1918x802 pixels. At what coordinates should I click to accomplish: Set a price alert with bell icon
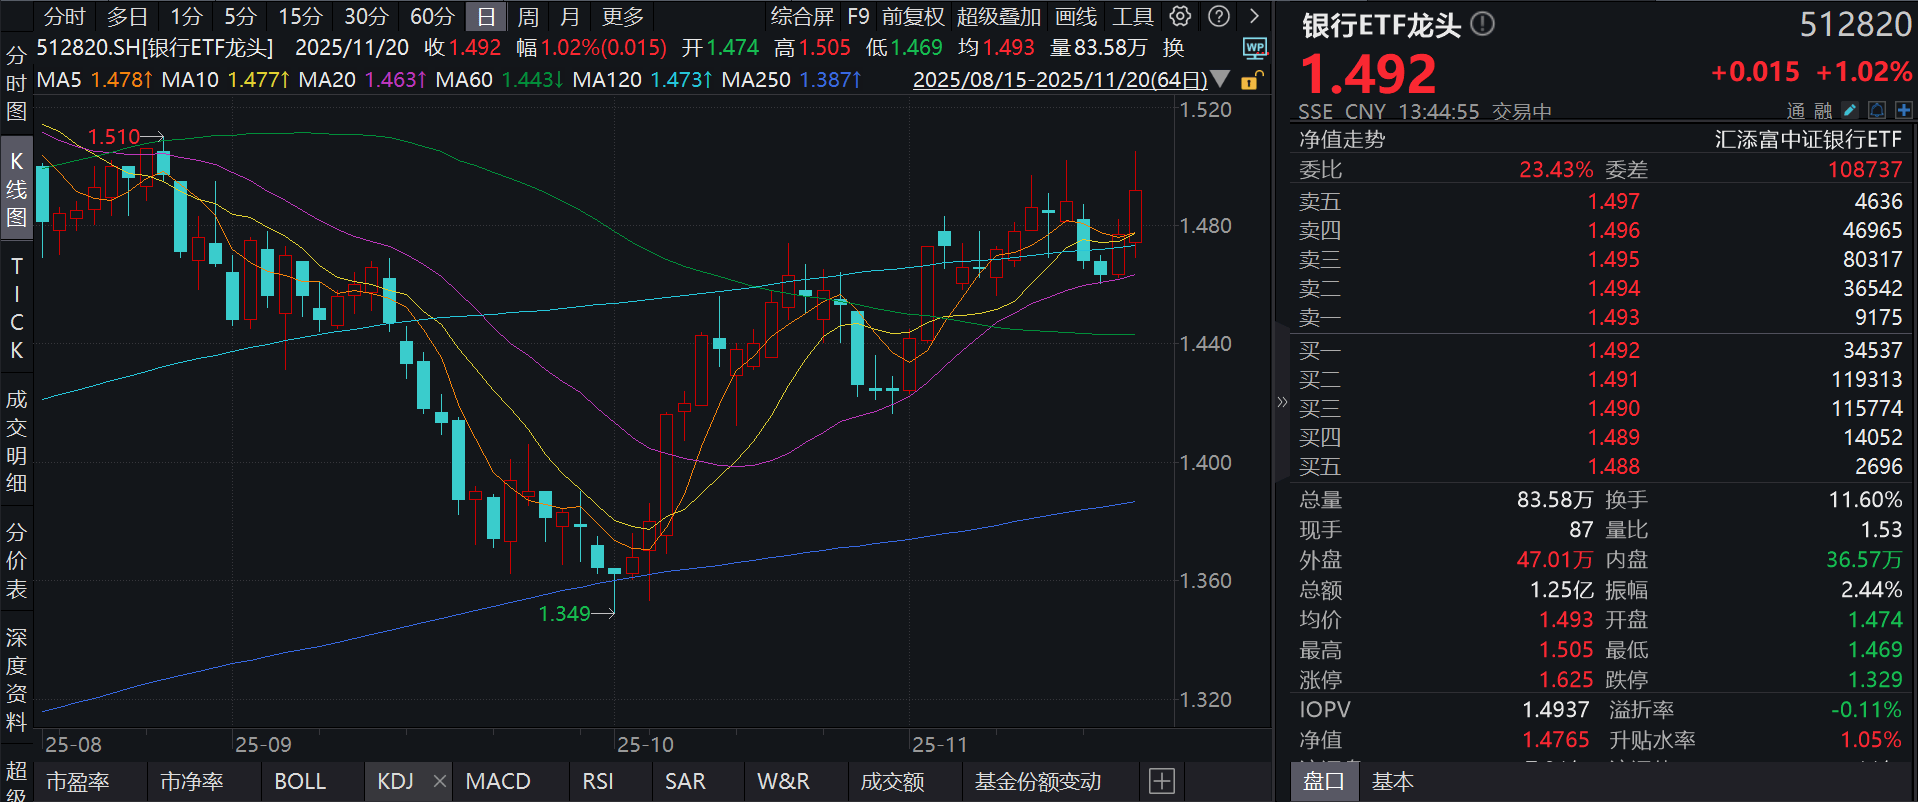coord(1877,111)
